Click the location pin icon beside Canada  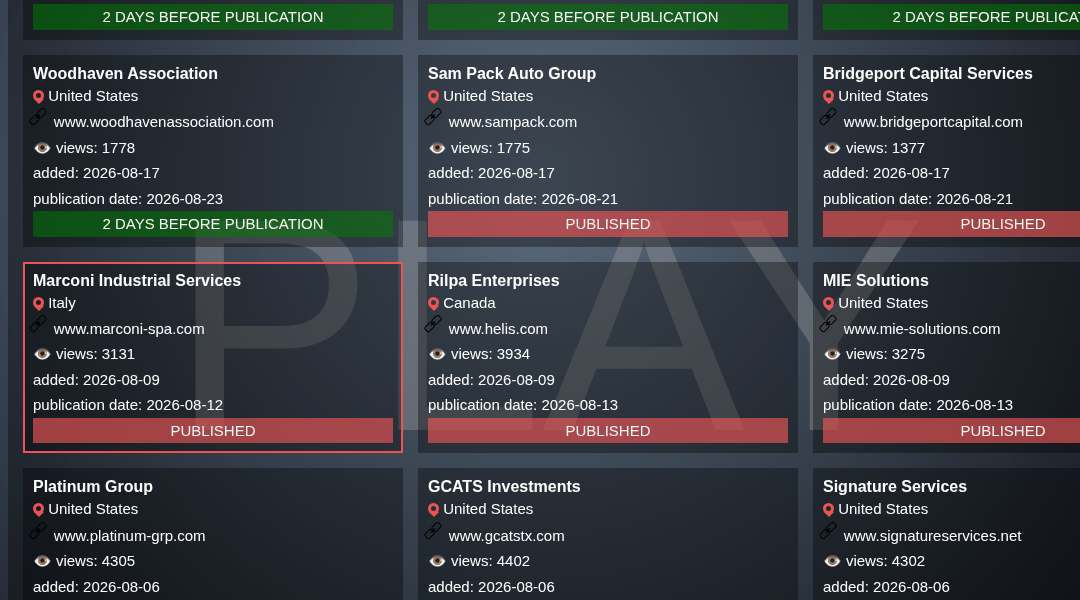coord(433,304)
